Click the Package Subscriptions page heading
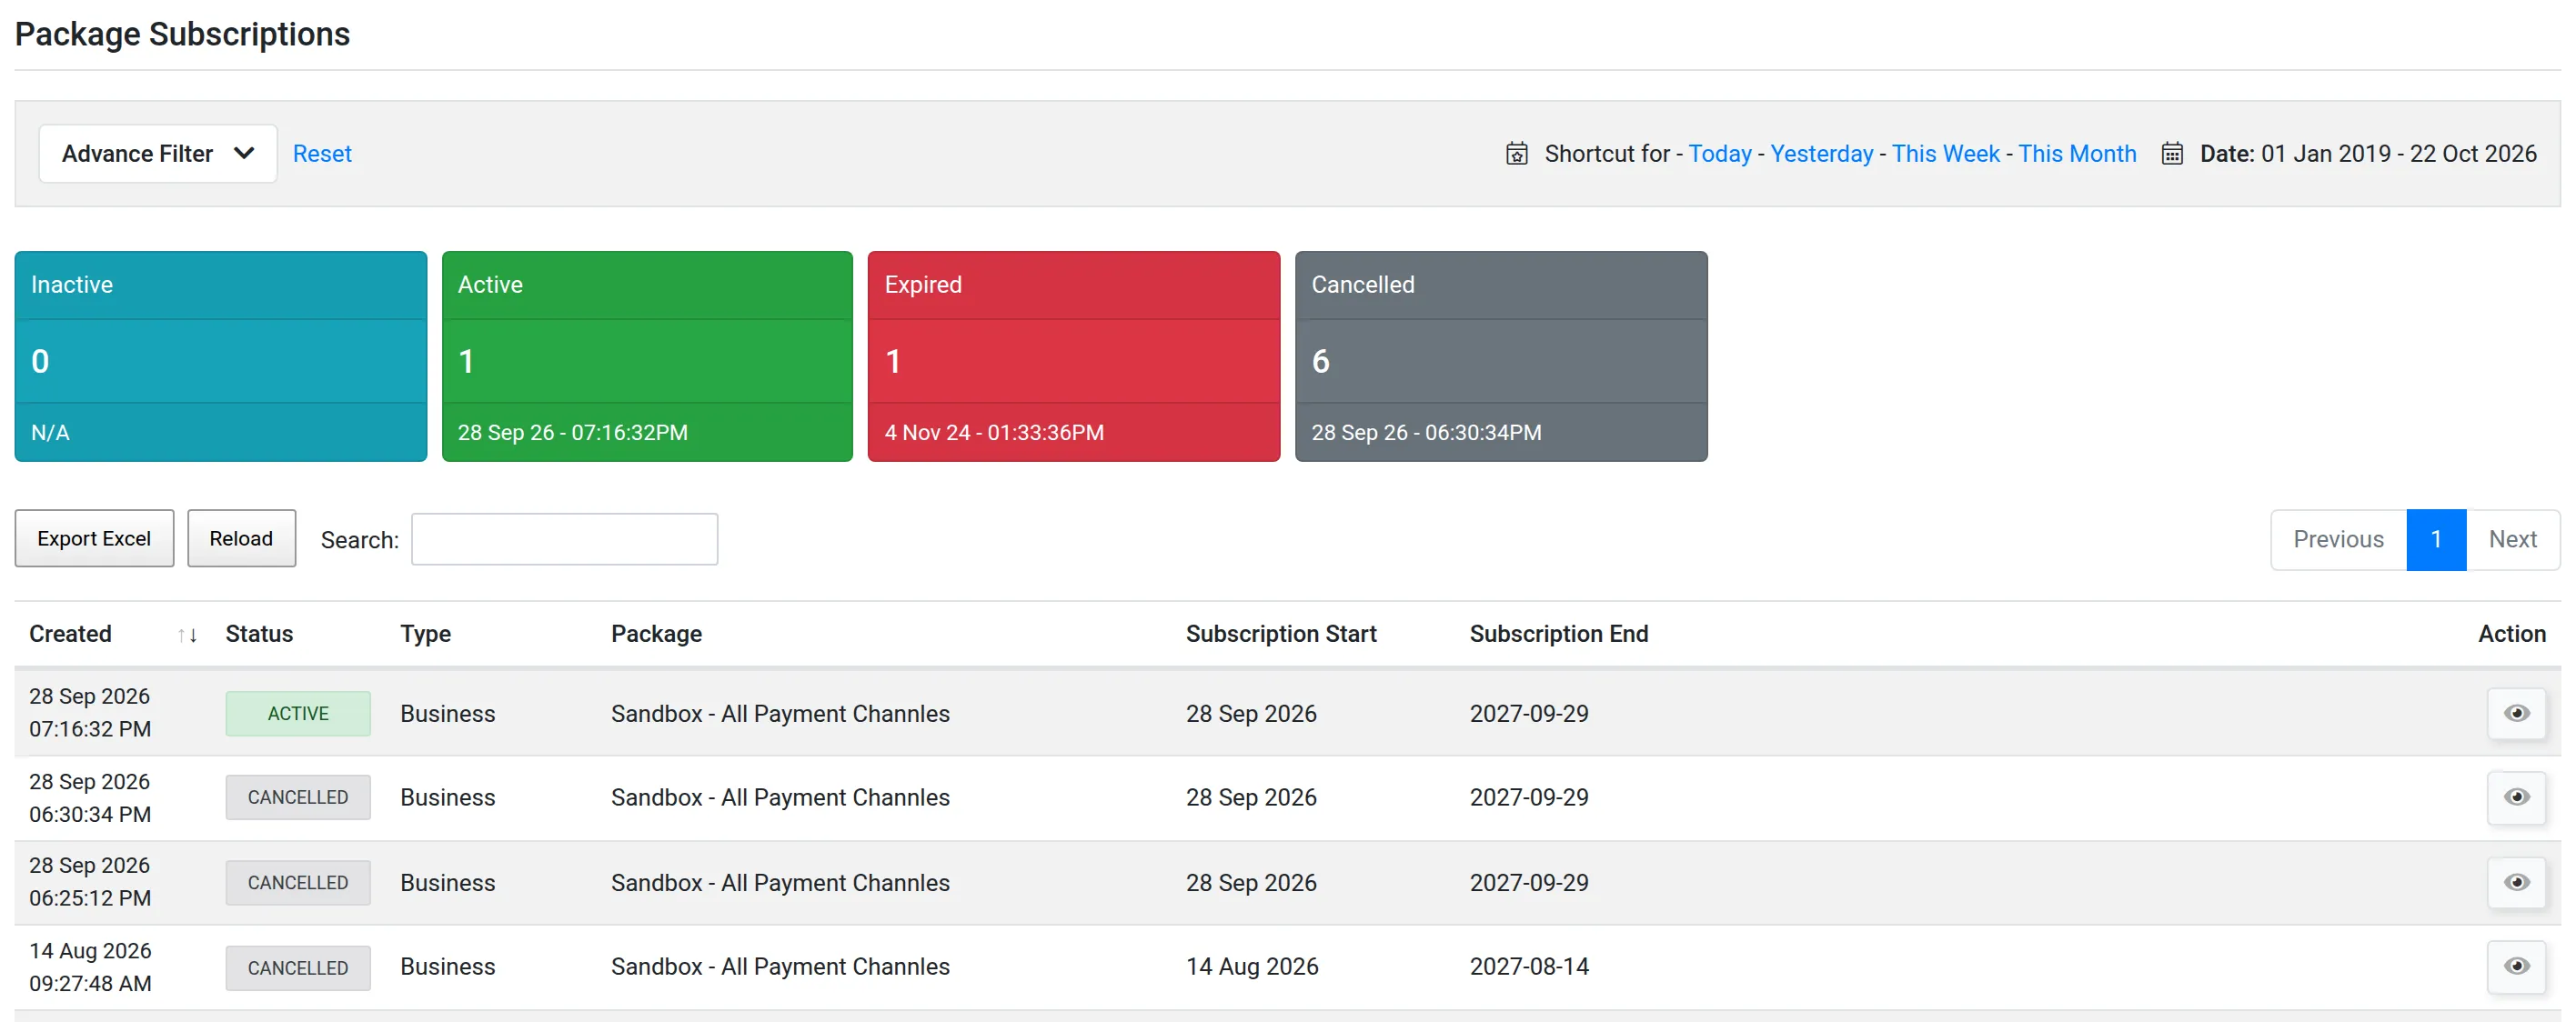2576x1022 pixels. (x=182, y=34)
